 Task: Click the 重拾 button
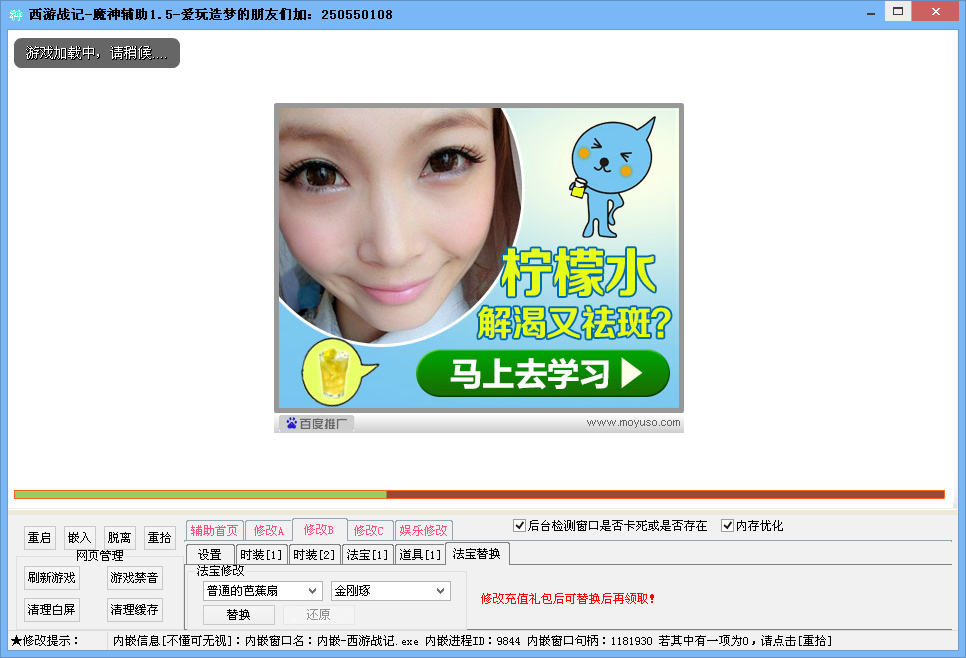tap(159, 538)
